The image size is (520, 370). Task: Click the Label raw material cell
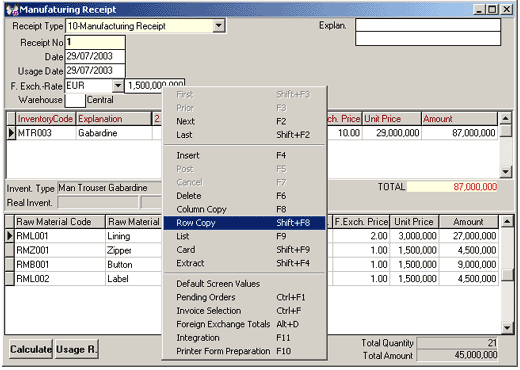[x=133, y=279]
